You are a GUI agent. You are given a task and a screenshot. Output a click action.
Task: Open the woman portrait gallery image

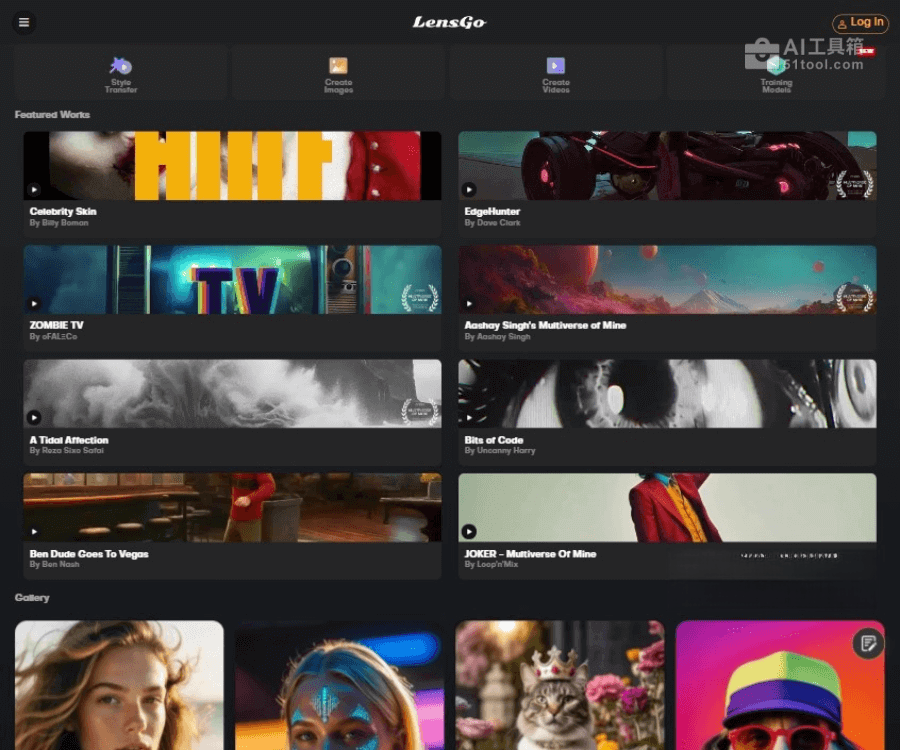[x=119, y=685]
